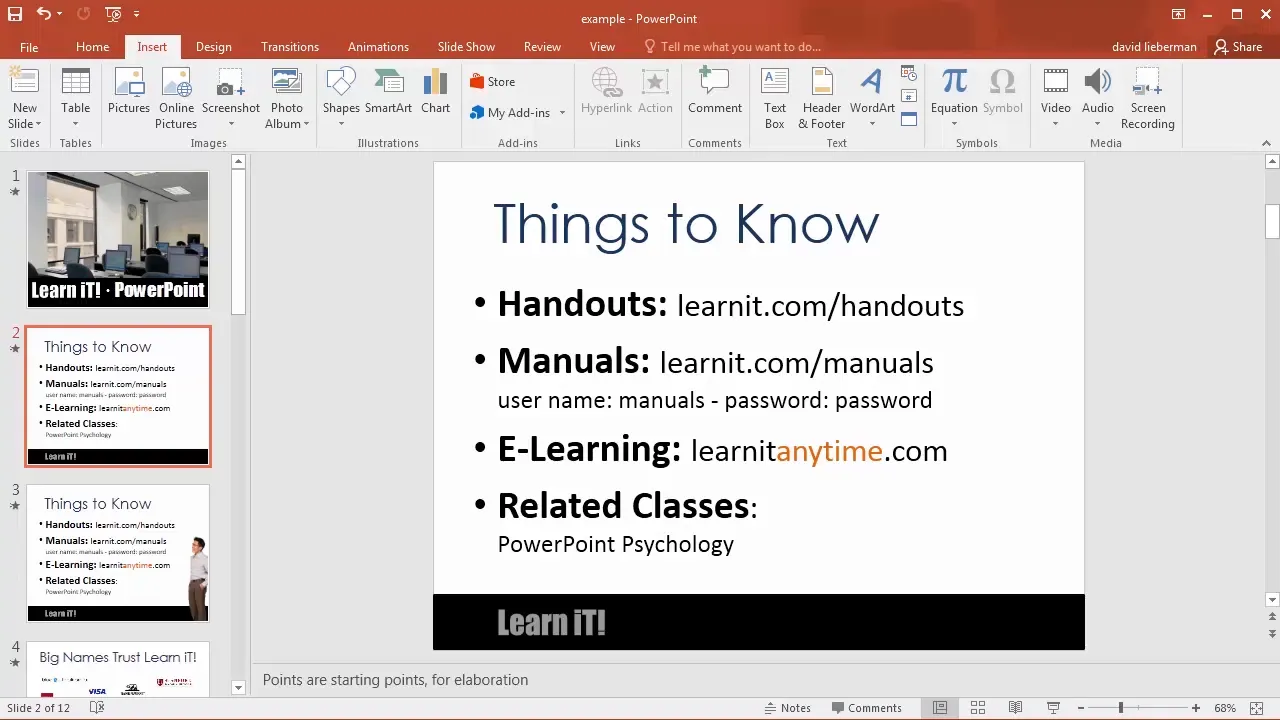Insert Pictures from this device

click(x=129, y=90)
